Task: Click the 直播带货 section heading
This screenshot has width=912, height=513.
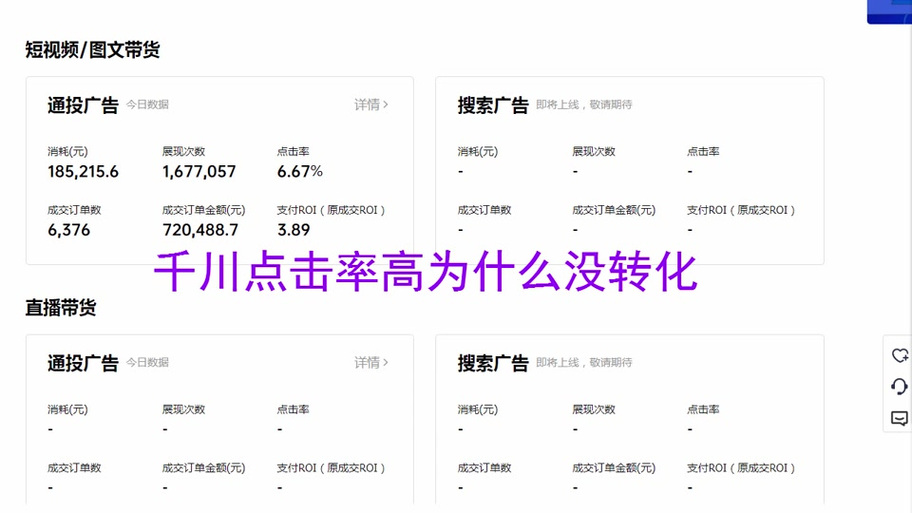Action: [x=60, y=308]
